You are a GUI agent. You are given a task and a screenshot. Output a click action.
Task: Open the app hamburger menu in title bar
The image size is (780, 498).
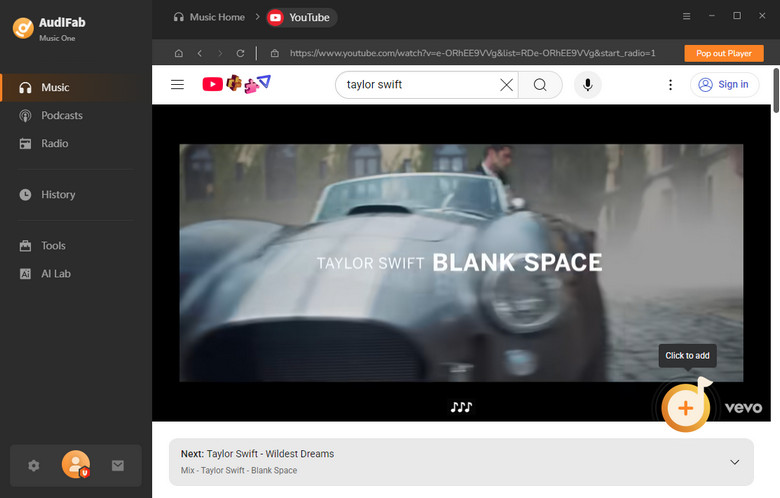686,16
